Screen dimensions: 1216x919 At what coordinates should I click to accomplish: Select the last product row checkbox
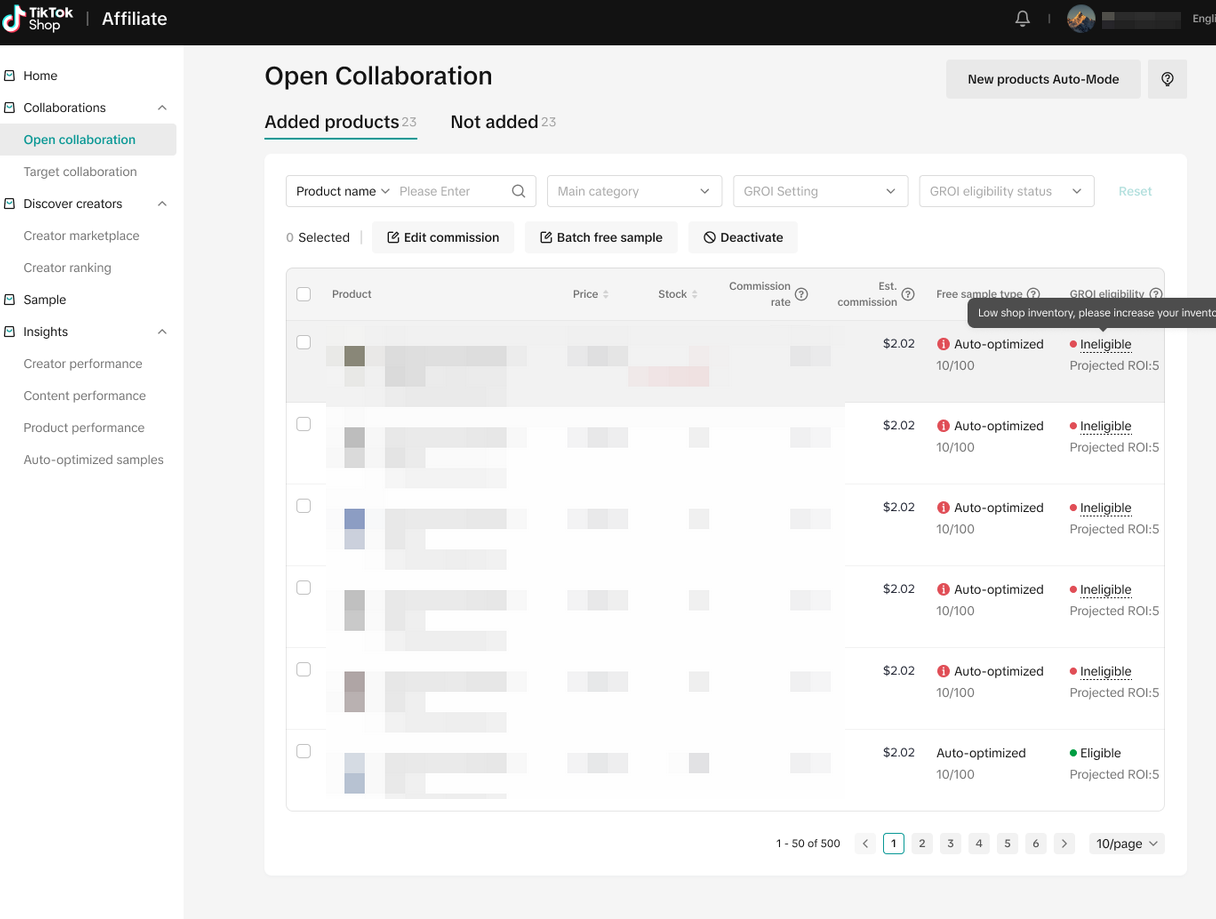[304, 751]
